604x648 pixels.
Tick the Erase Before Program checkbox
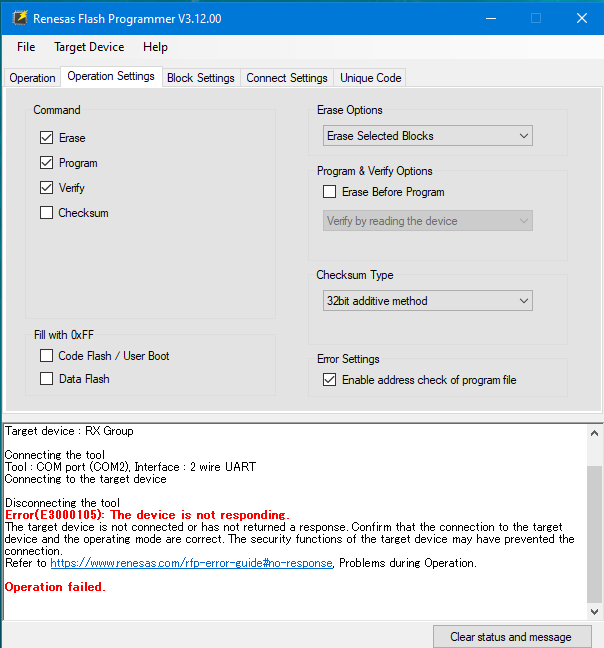pos(330,192)
